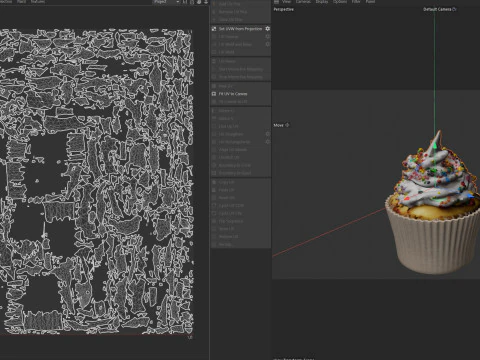
Task: Click the Perspective view label
Action: tap(284, 9)
